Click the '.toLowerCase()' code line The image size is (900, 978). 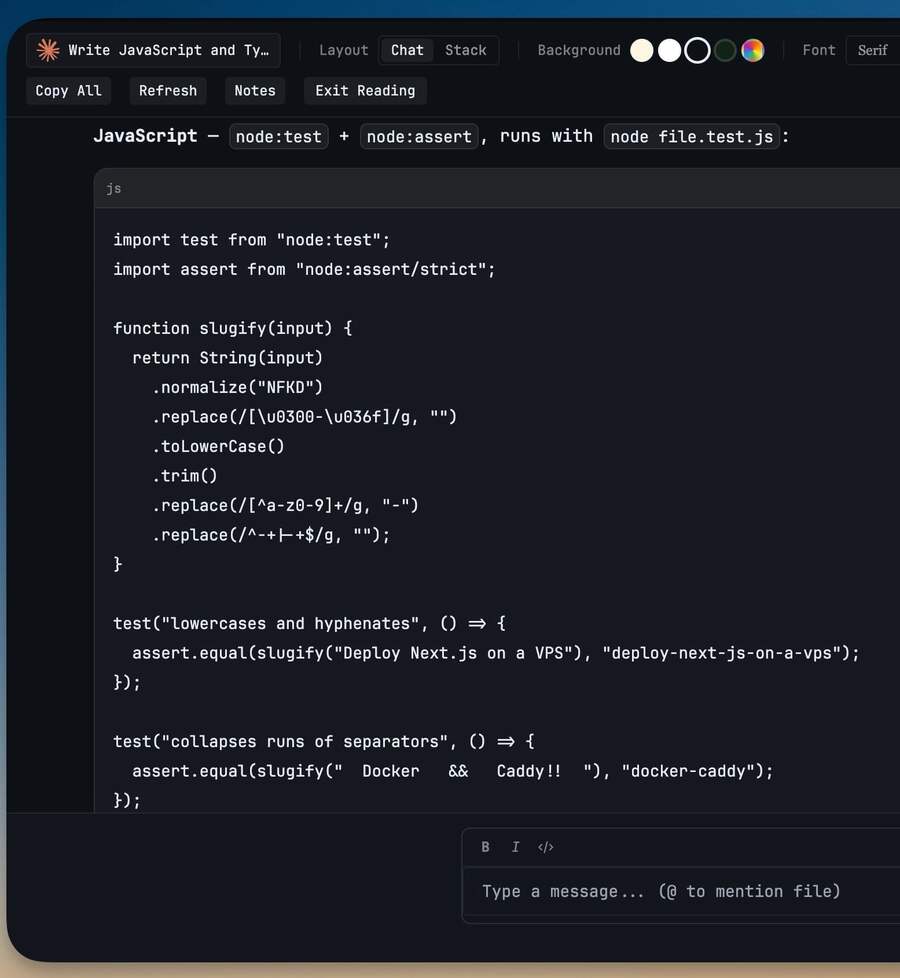[x=218, y=447]
